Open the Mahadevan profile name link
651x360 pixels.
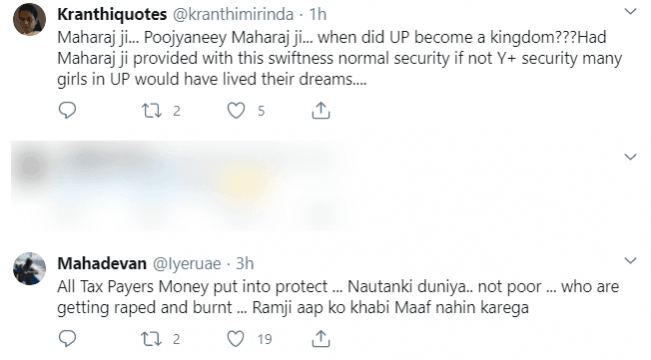click(x=102, y=263)
